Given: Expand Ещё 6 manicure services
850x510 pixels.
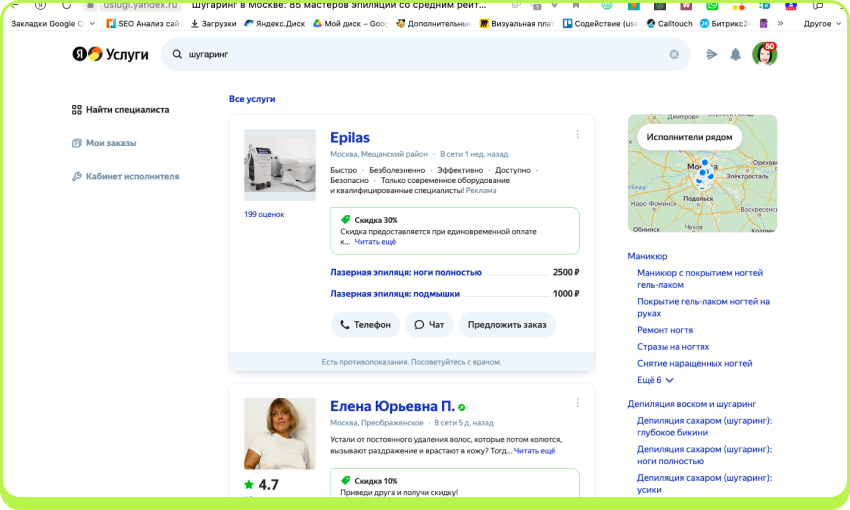Looking at the screenshot, I should click(655, 380).
